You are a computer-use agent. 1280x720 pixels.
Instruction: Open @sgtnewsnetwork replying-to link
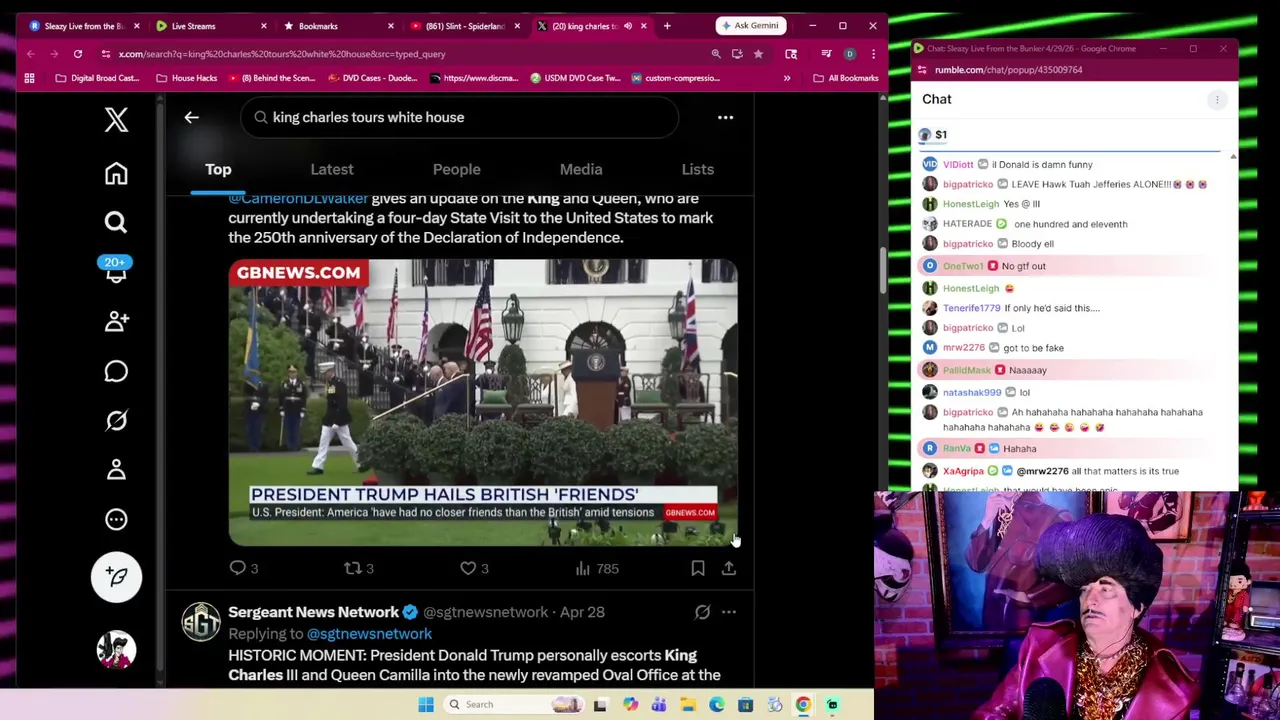(x=369, y=634)
